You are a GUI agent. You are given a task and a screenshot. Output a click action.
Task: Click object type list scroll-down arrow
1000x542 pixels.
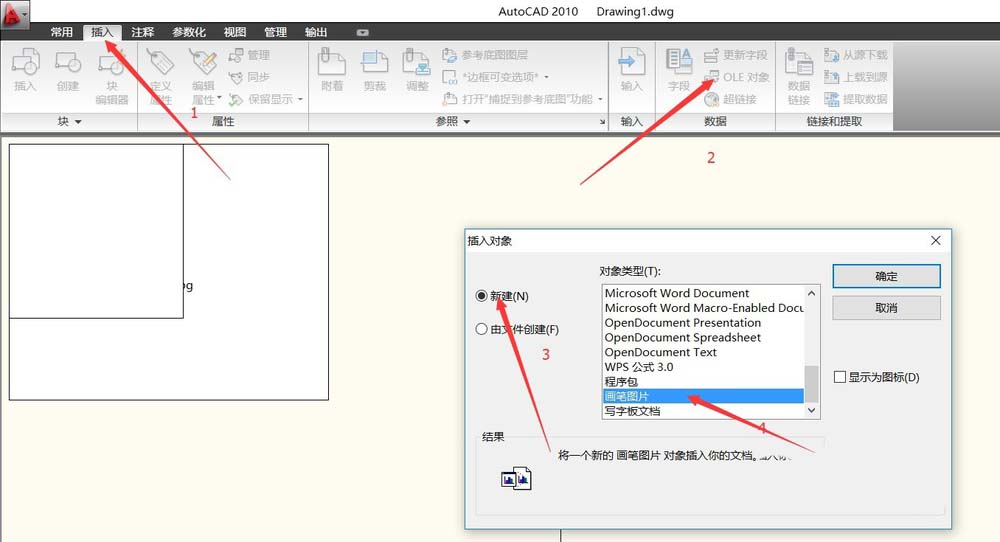click(x=811, y=411)
